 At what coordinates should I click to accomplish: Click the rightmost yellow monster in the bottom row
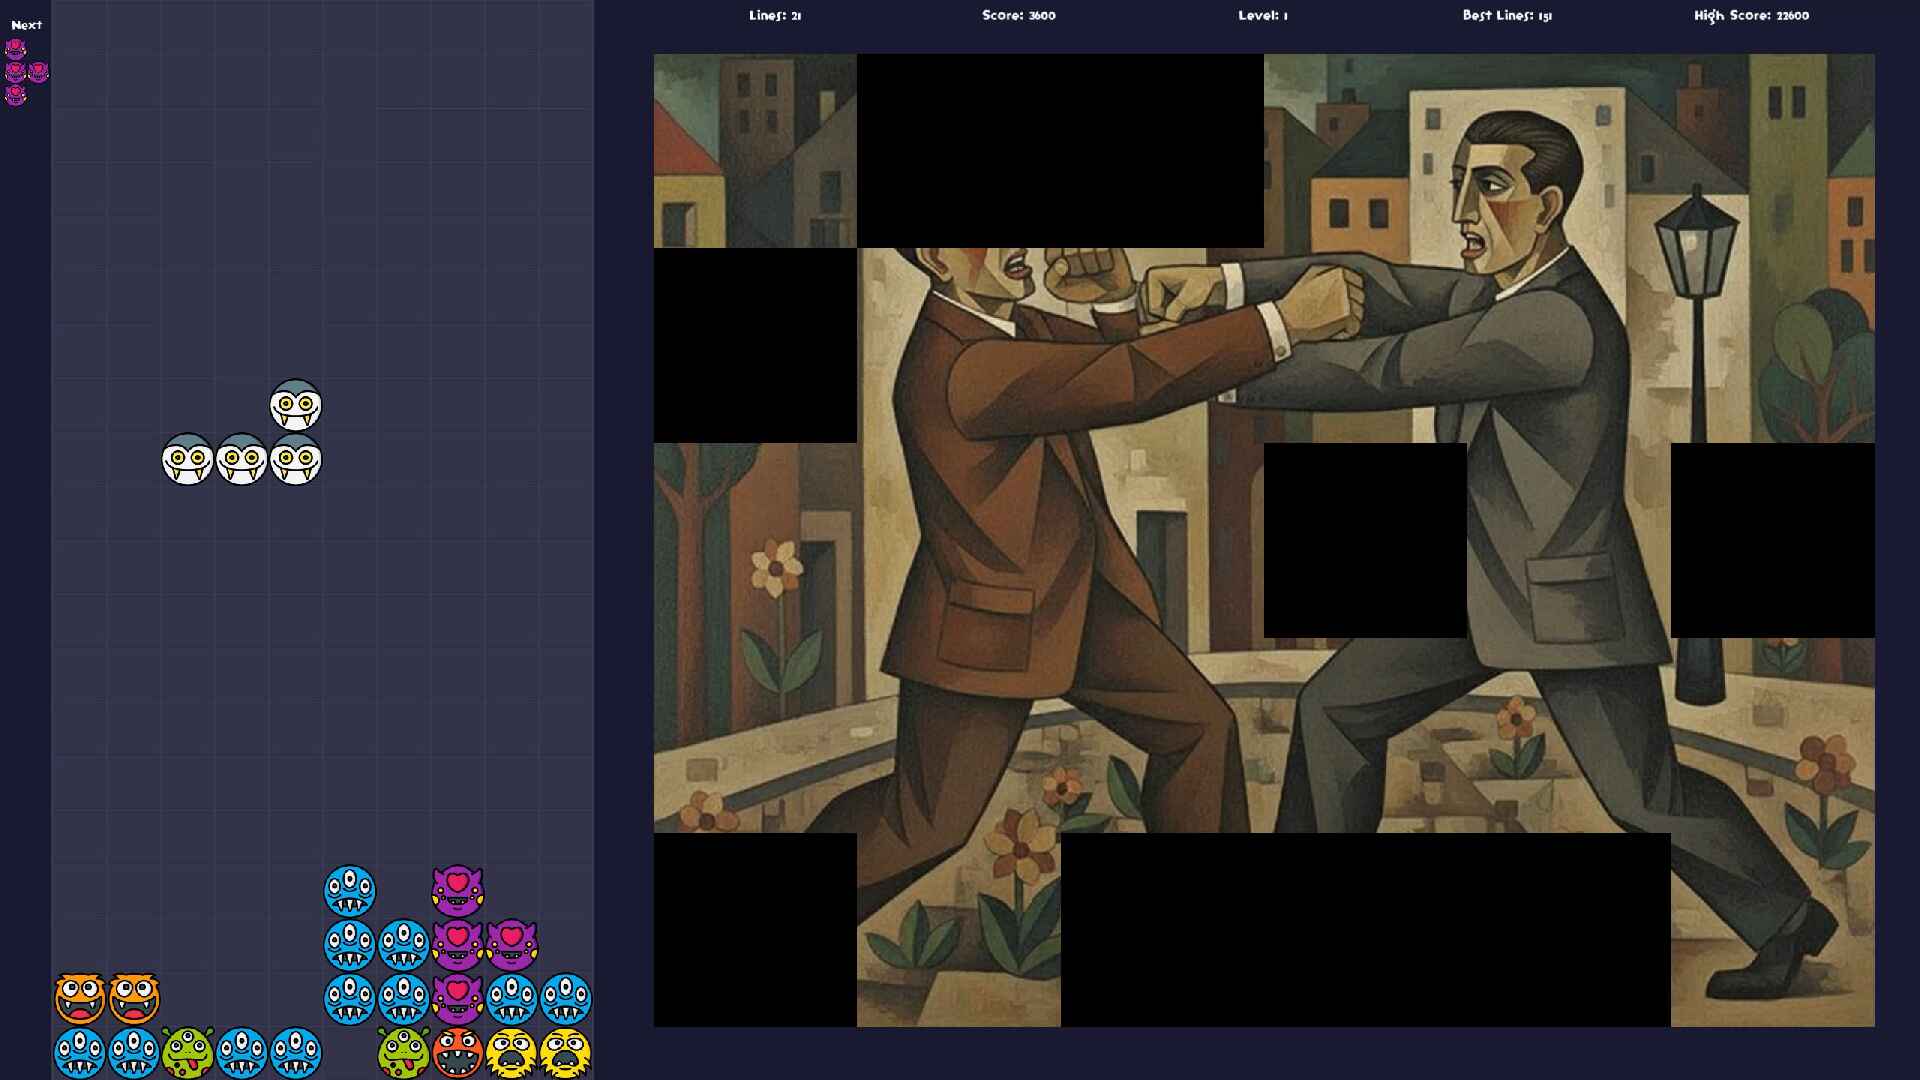click(566, 1052)
